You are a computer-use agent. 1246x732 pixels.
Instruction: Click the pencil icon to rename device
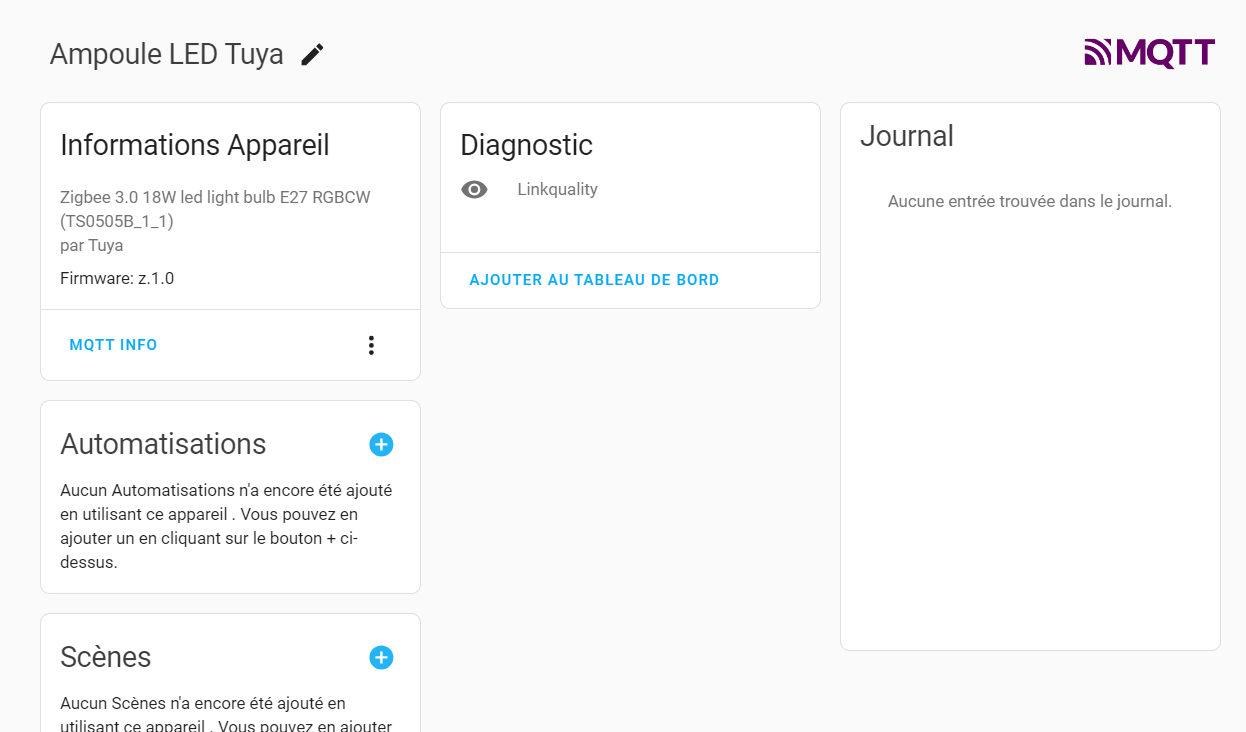click(313, 54)
